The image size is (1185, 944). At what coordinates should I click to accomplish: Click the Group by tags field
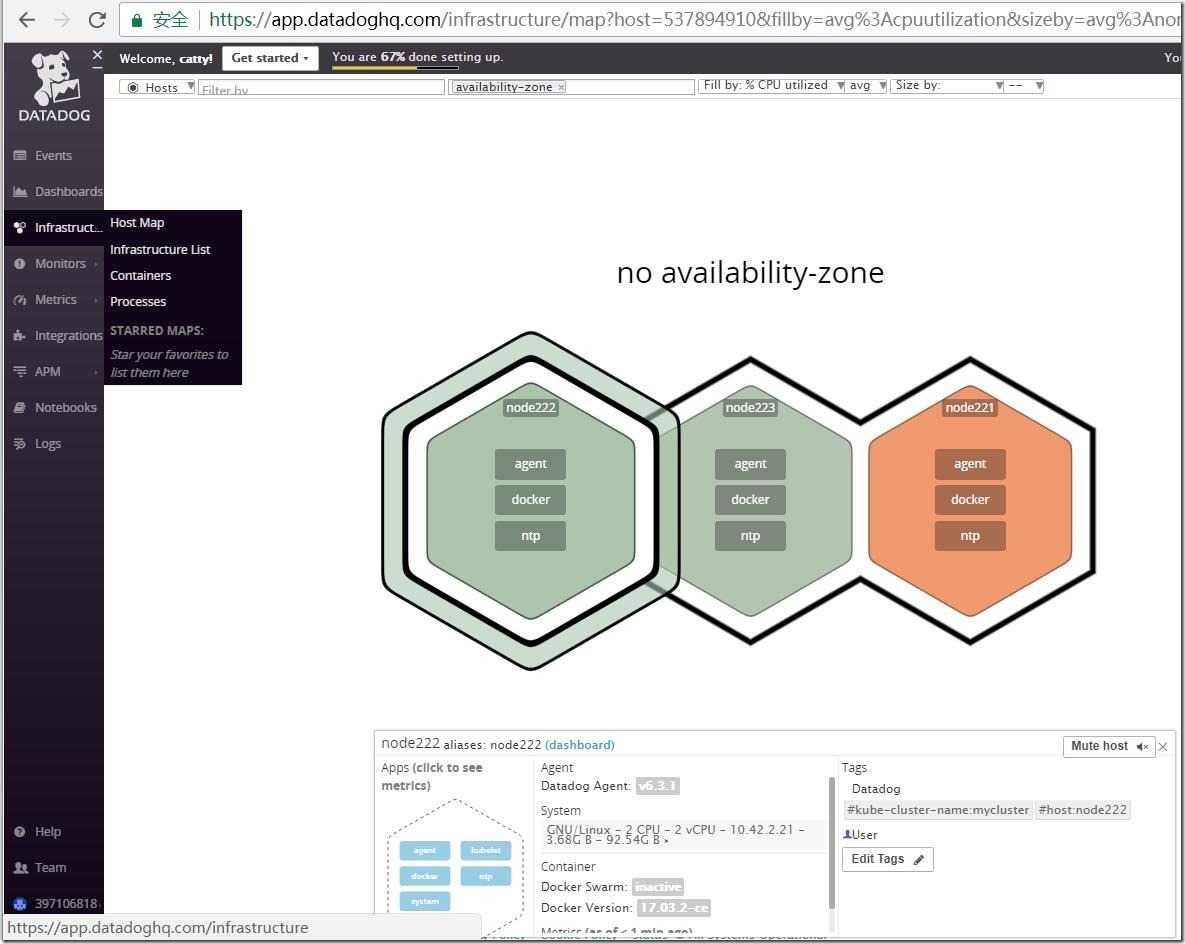coord(571,88)
